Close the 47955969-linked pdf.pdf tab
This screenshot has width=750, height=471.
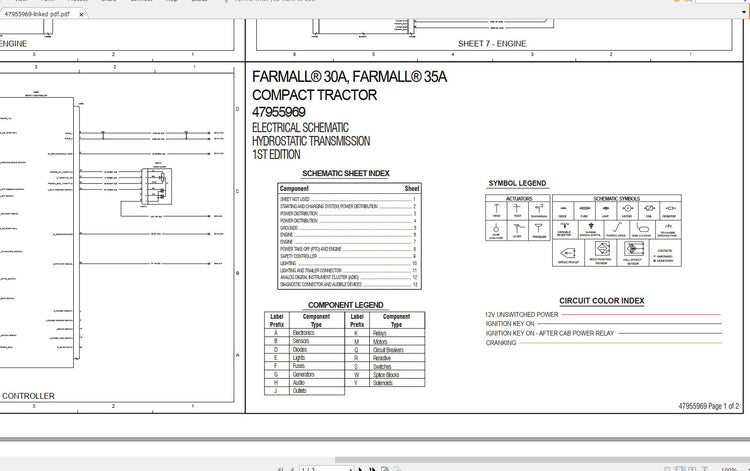click(x=81, y=15)
